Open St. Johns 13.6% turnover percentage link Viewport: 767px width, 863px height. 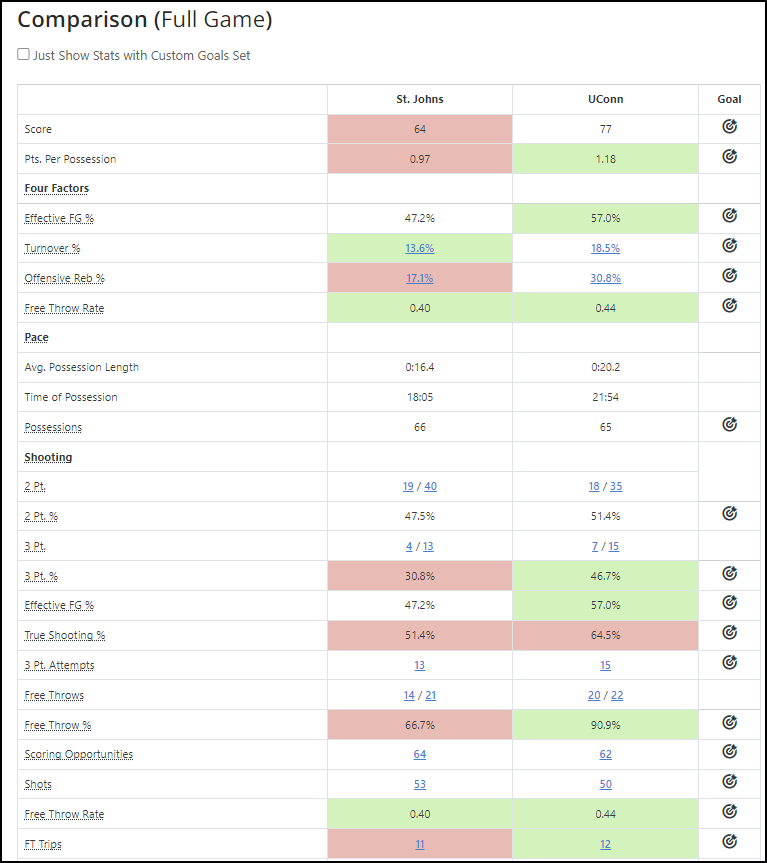(420, 248)
